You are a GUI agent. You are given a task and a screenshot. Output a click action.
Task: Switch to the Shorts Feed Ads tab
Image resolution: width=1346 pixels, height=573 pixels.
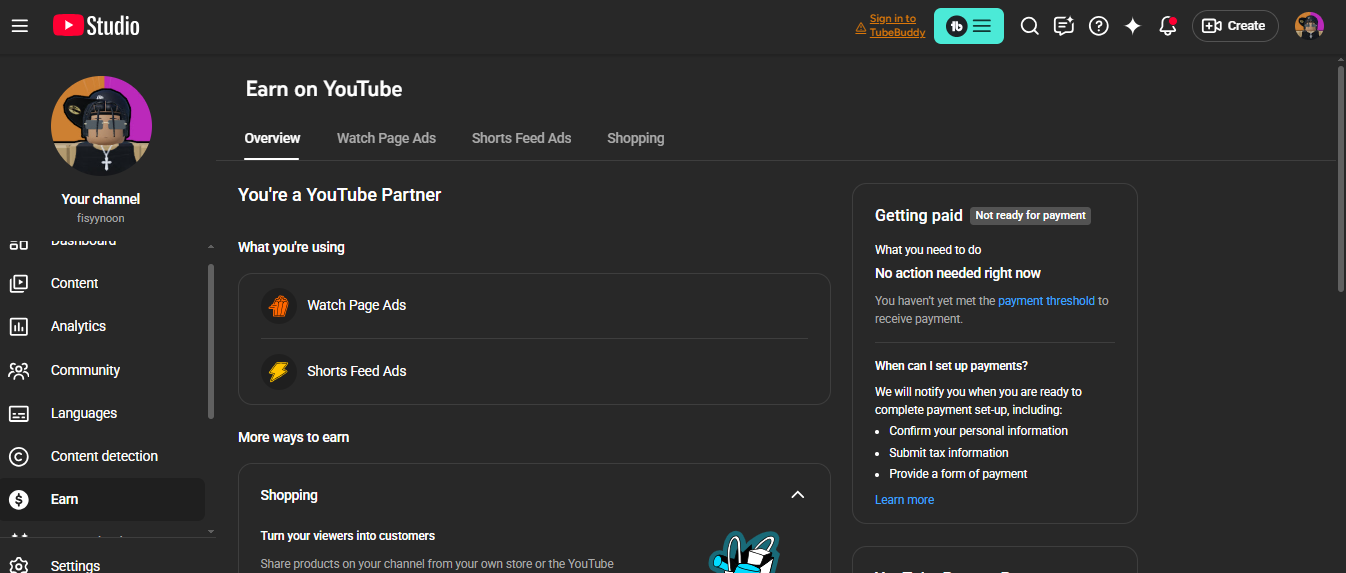click(x=521, y=138)
